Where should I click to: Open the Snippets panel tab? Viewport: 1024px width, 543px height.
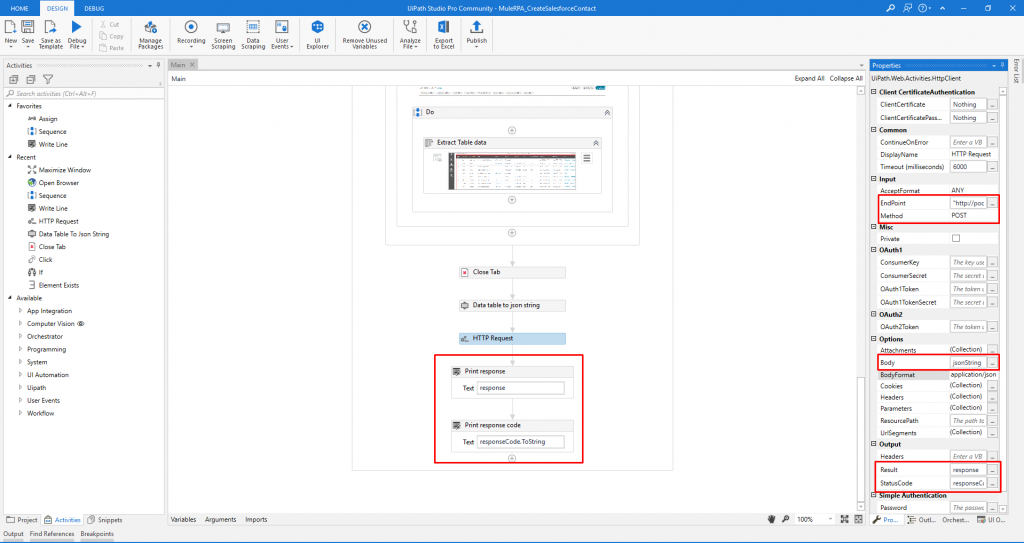pyautogui.click(x=104, y=520)
